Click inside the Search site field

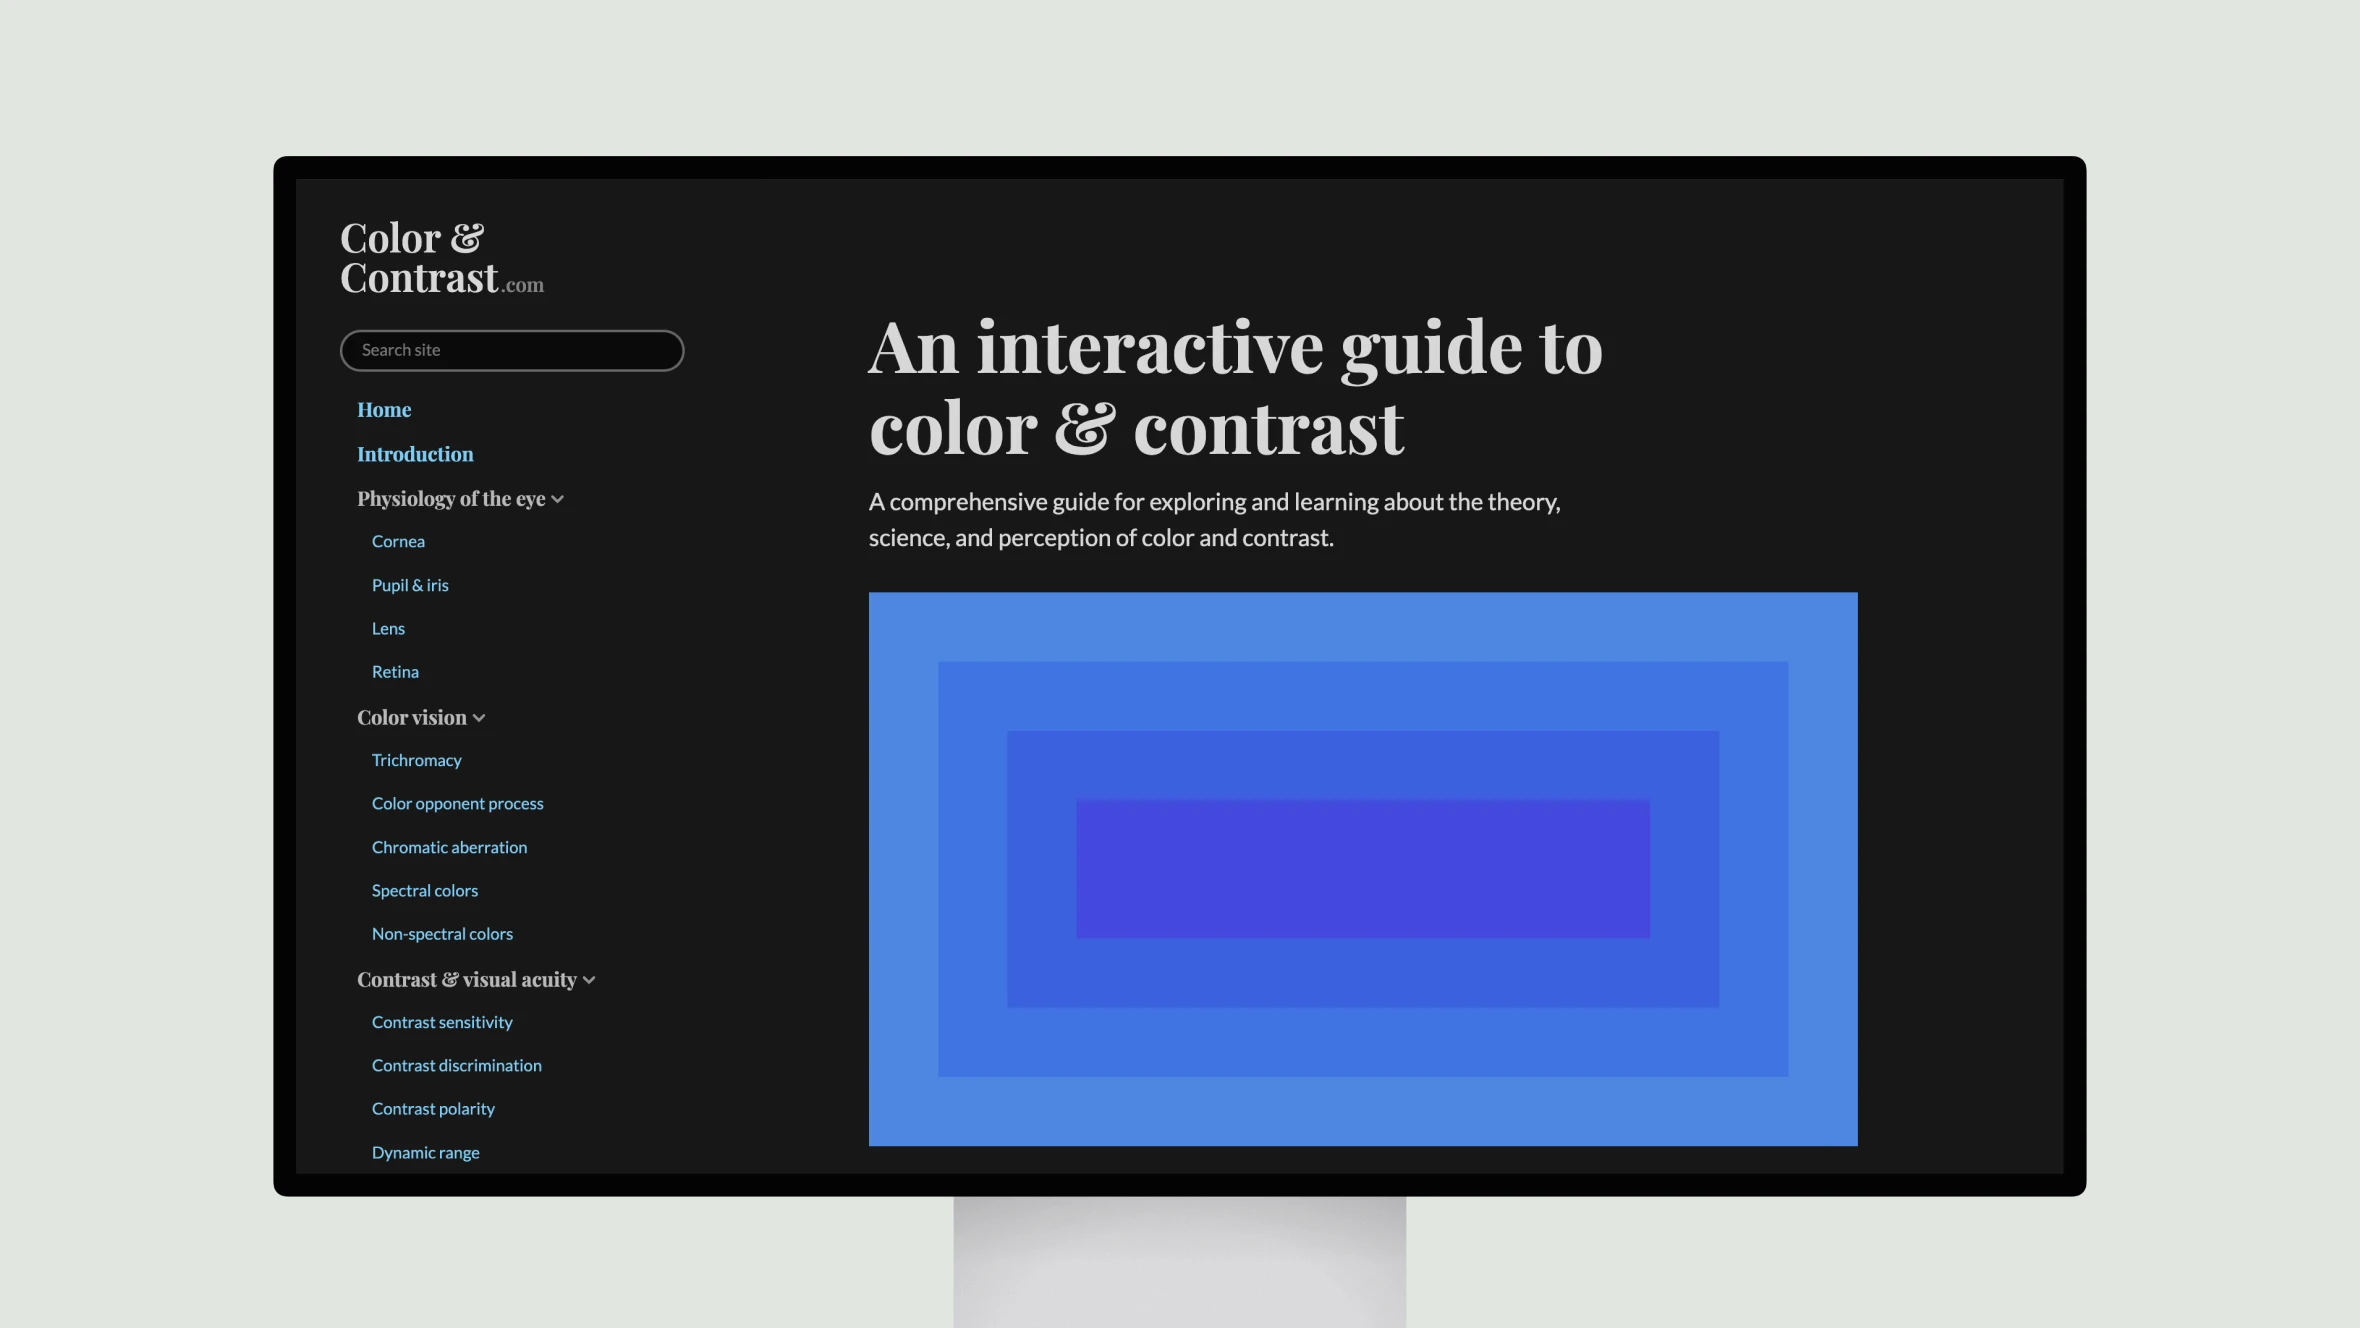pyautogui.click(x=511, y=349)
